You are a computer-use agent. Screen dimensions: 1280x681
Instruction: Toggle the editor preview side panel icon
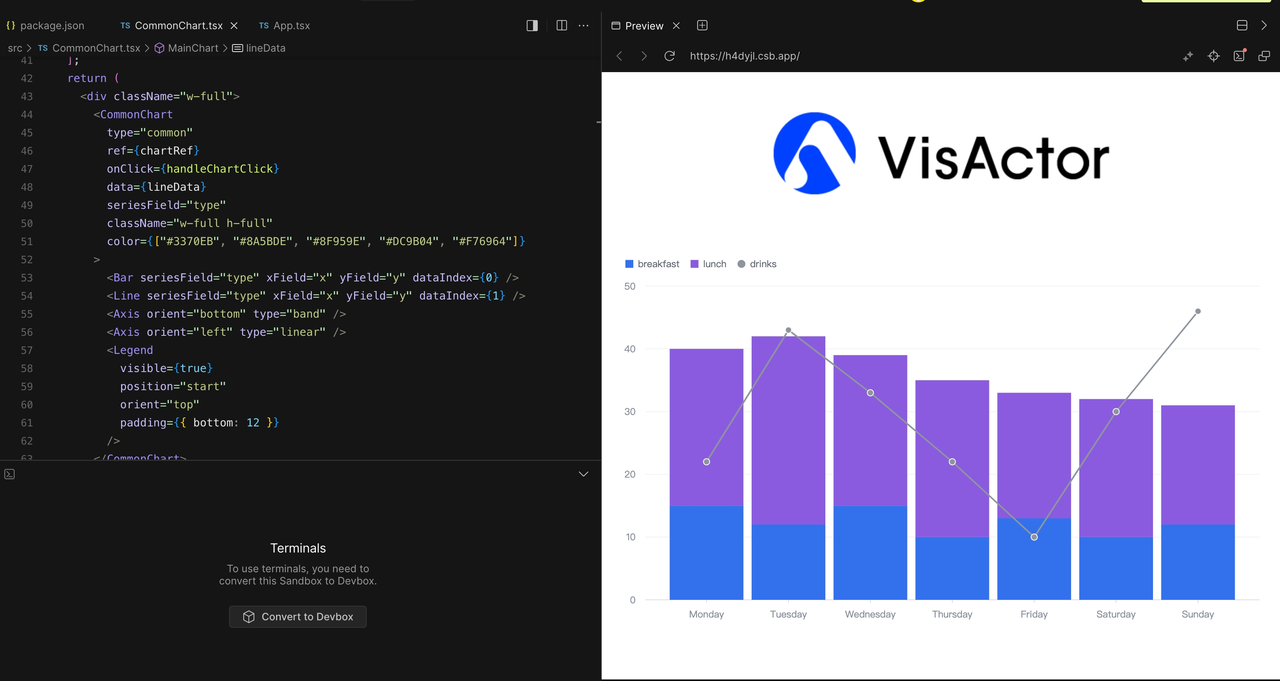532,26
